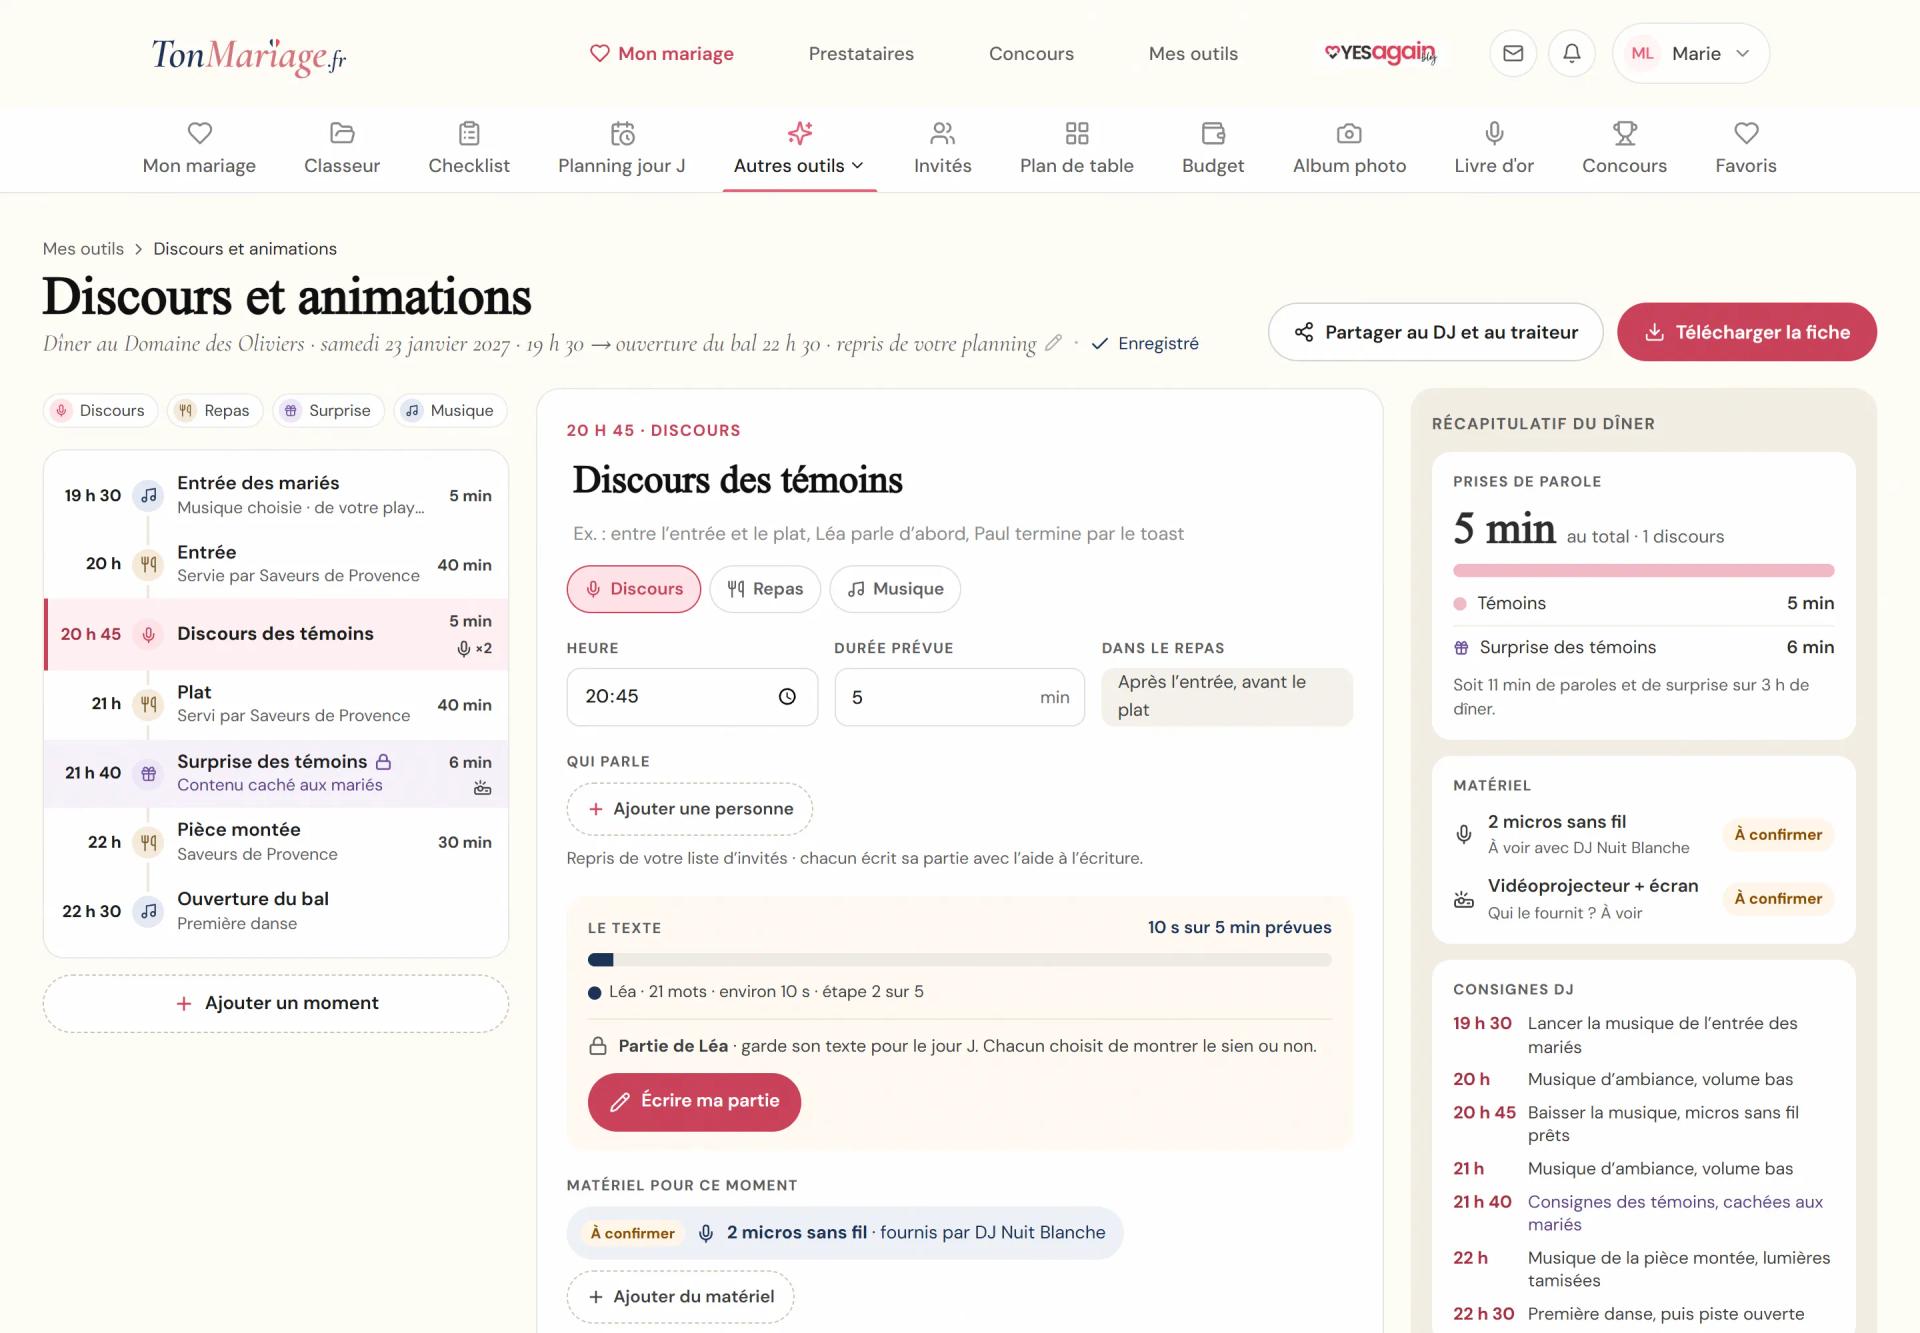1920x1333 pixels.
Task: Open the Budget wallet icon
Action: pyautogui.click(x=1213, y=133)
